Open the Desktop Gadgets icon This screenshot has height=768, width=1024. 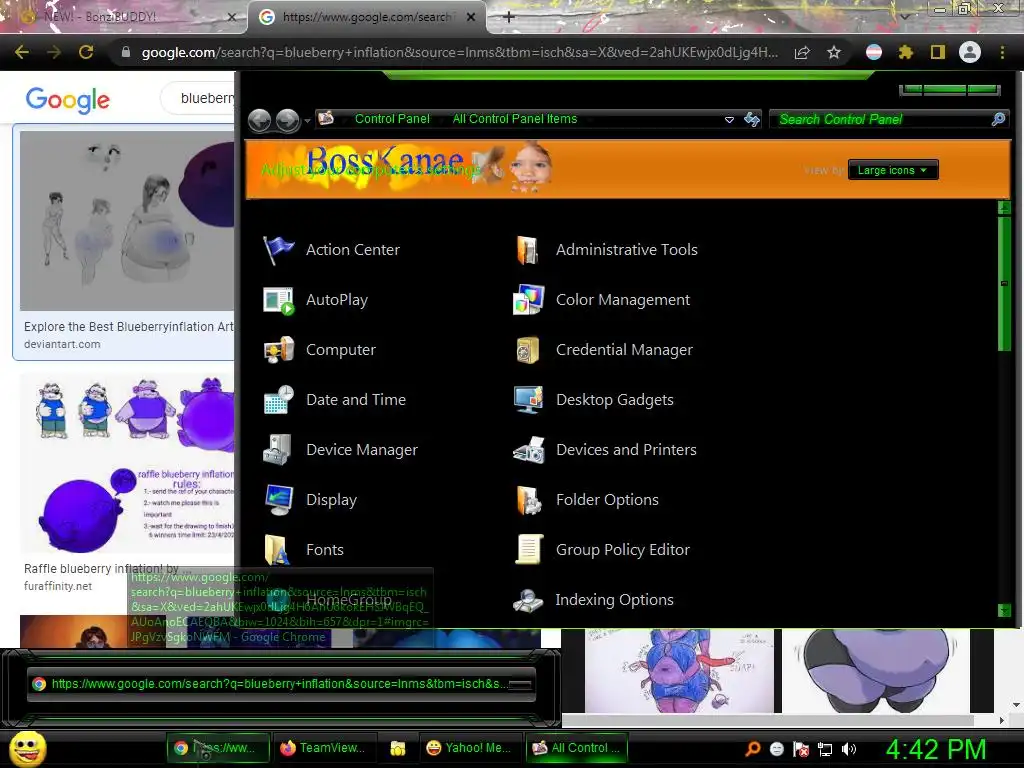click(528, 400)
